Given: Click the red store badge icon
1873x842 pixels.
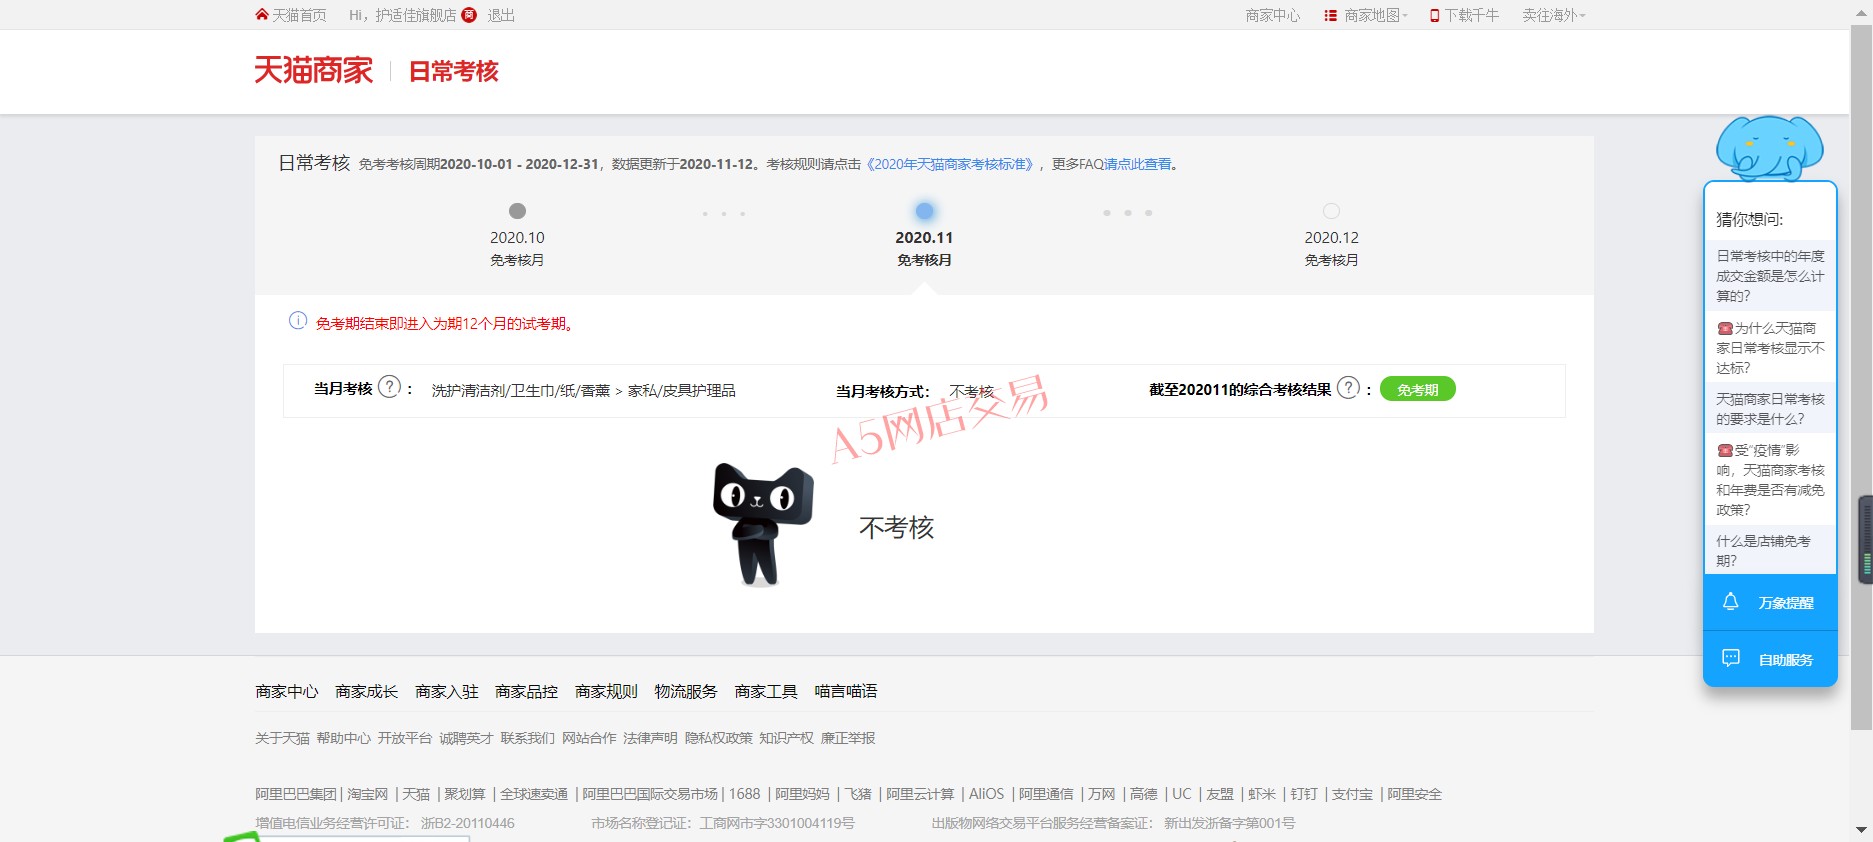Looking at the screenshot, I should 469,15.
